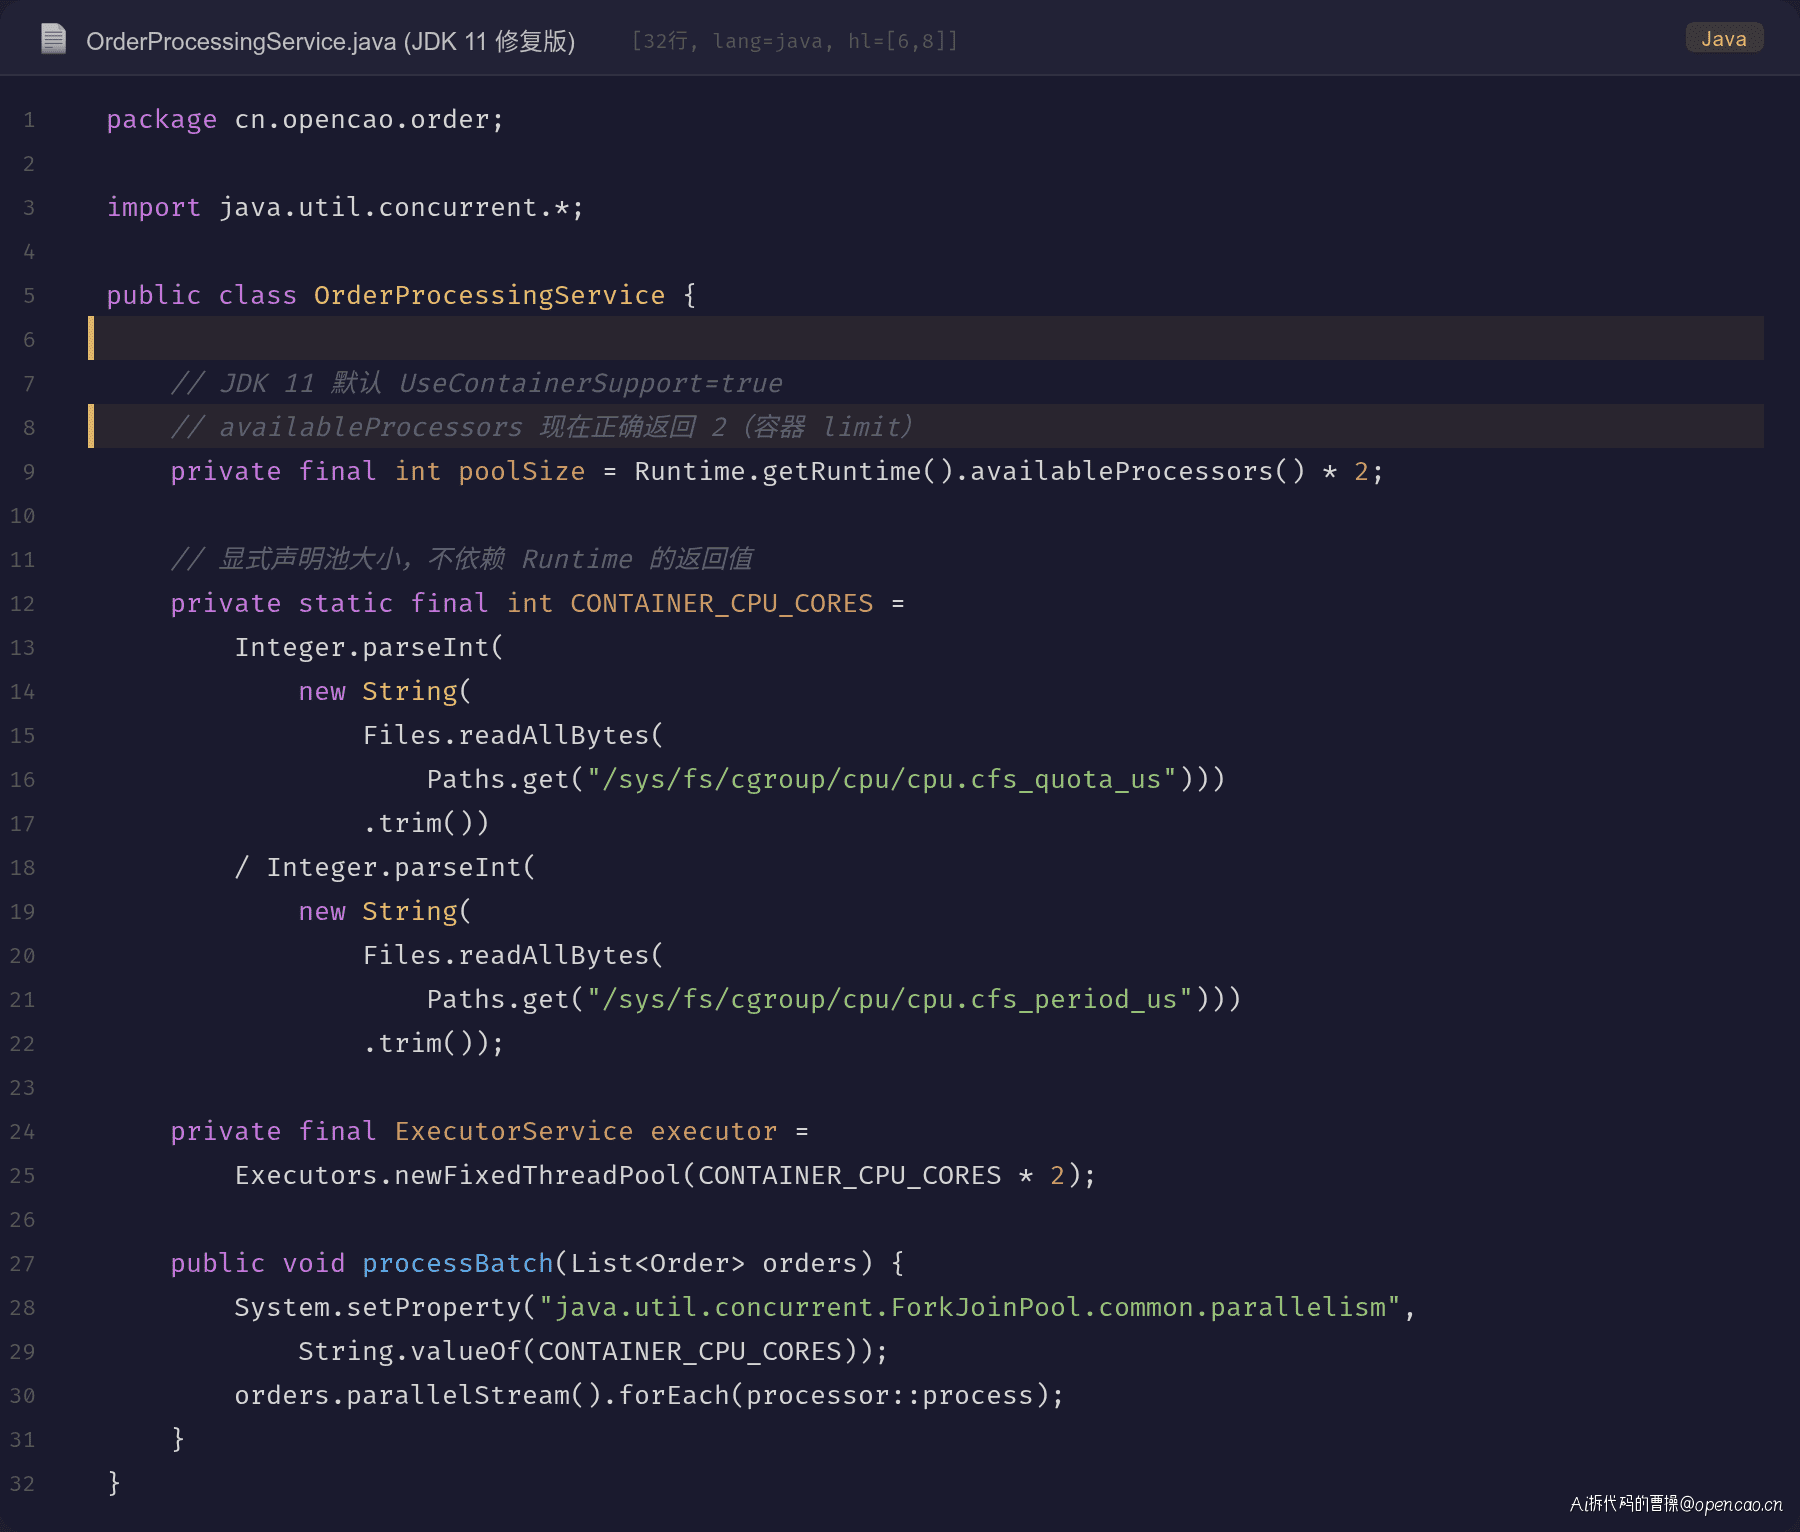The height and width of the screenshot is (1532, 1800).
Task: Click the ForkJoinPool.common.parallelism string
Action: point(970,1308)
